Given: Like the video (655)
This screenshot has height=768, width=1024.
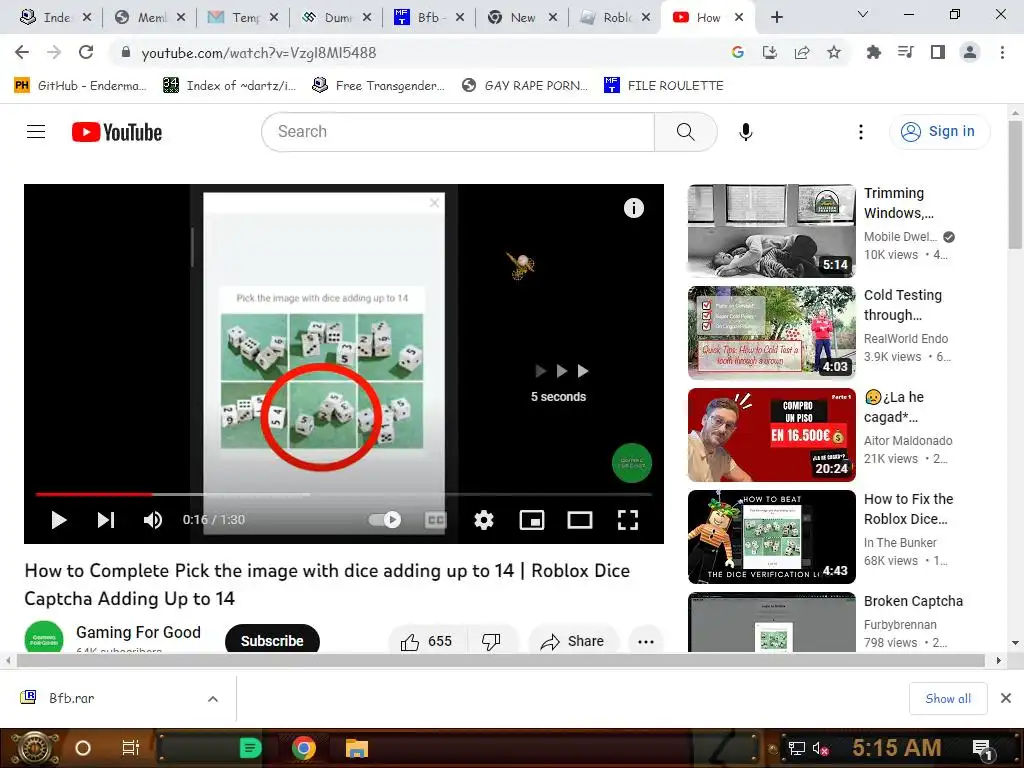Looking at the screenshot, I should 426,641.
